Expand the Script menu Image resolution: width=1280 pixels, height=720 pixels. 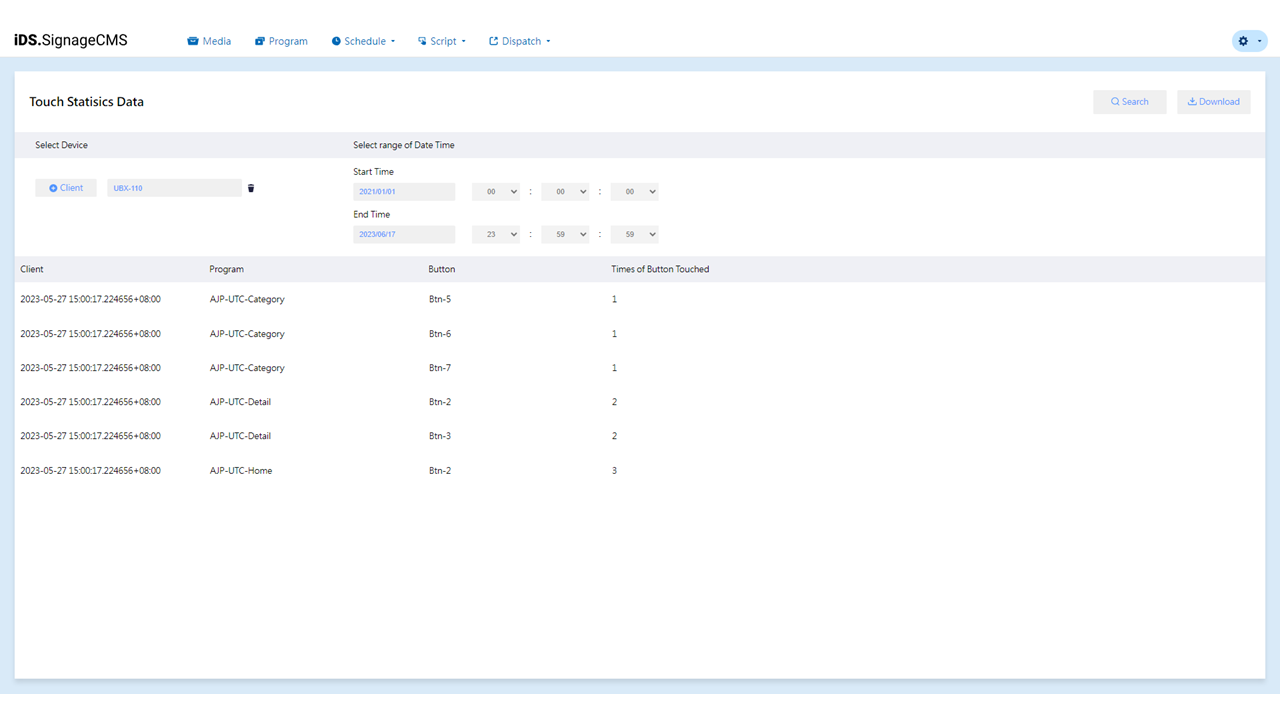tap(442, 41)
